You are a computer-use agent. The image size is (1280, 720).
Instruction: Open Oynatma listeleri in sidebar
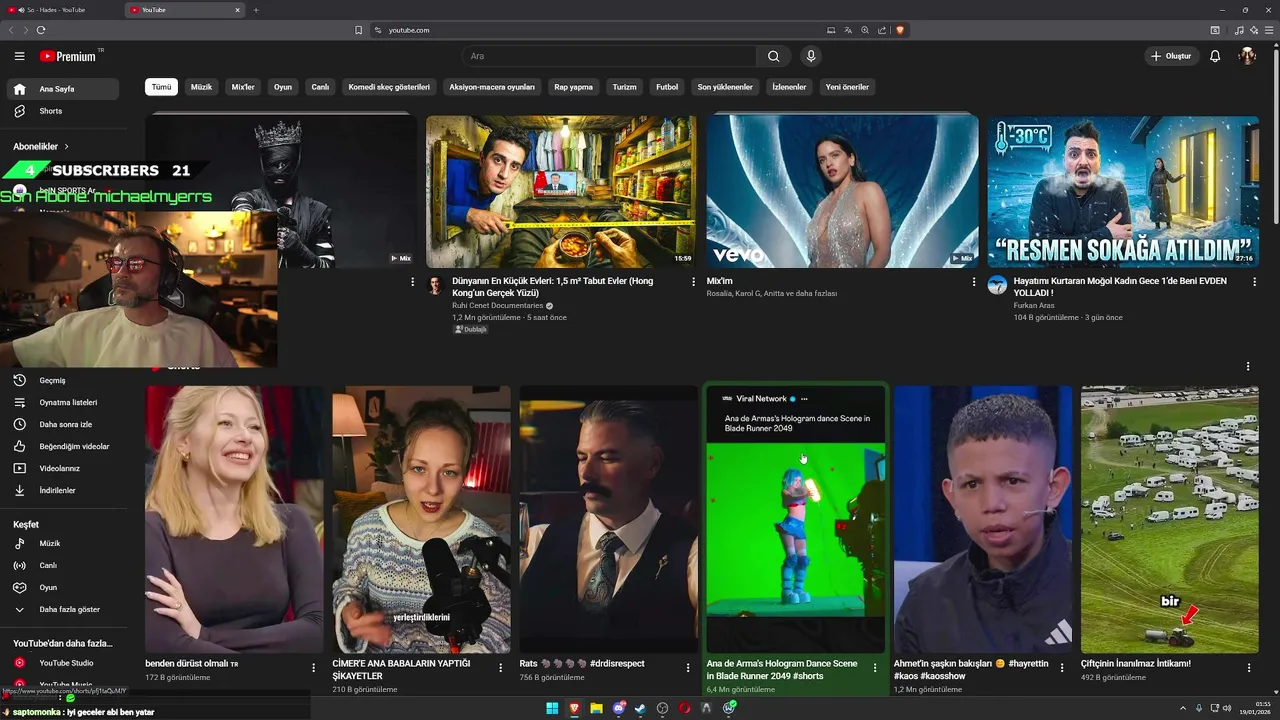click(63, 402)
